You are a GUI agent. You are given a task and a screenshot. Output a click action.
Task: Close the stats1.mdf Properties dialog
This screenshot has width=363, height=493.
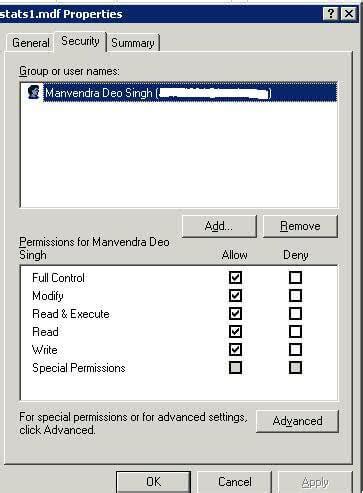pyautogui.click(x=349, y=14)
